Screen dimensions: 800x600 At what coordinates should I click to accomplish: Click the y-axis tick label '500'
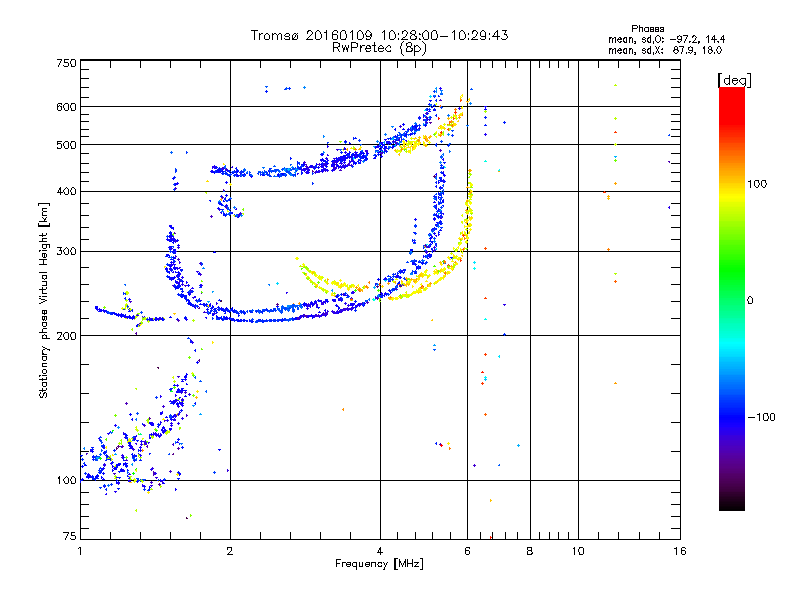(67, 145)
